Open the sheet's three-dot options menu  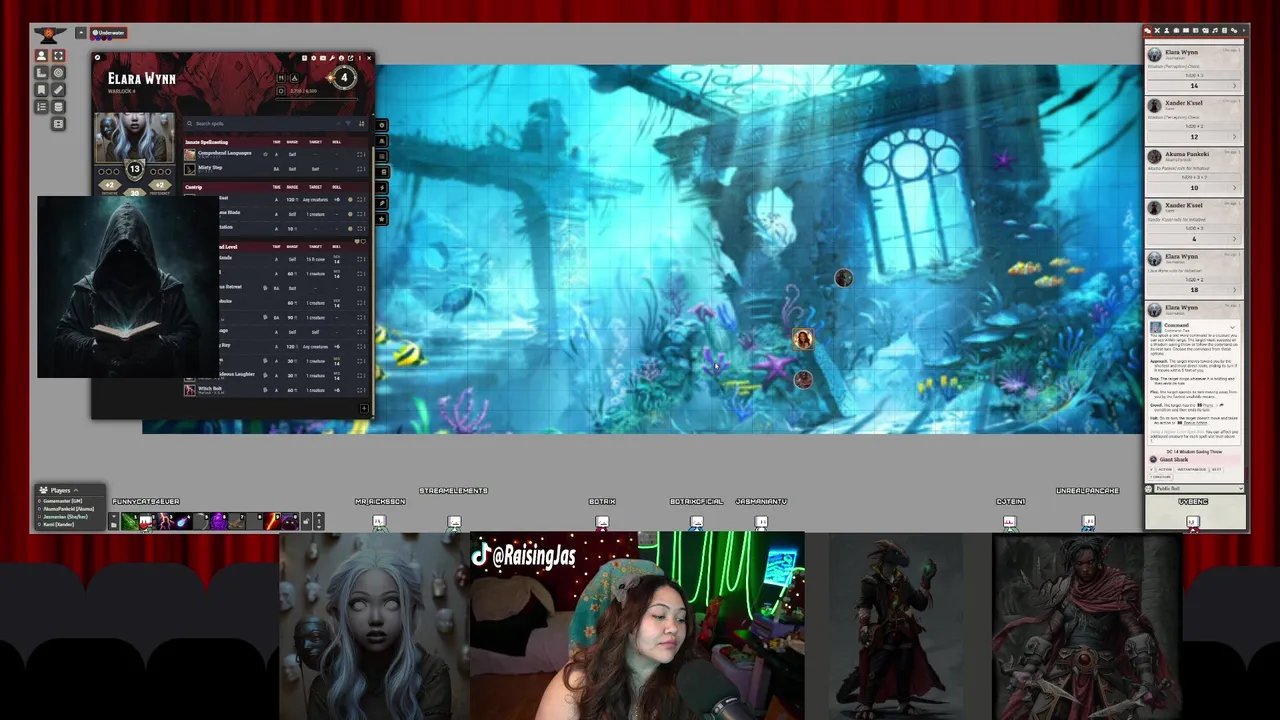click(x=359, y=58)
